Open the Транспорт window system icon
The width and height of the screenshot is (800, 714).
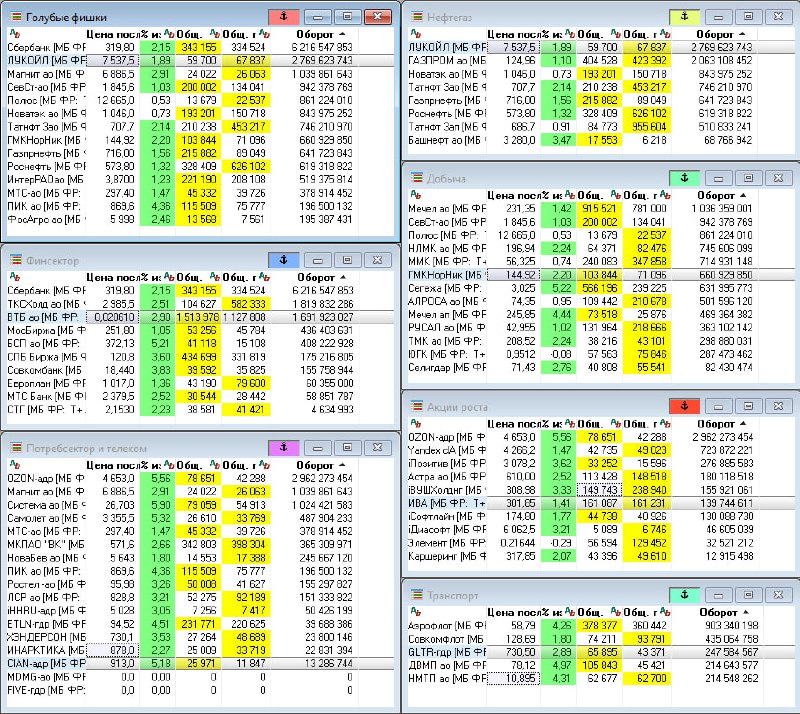417,595
